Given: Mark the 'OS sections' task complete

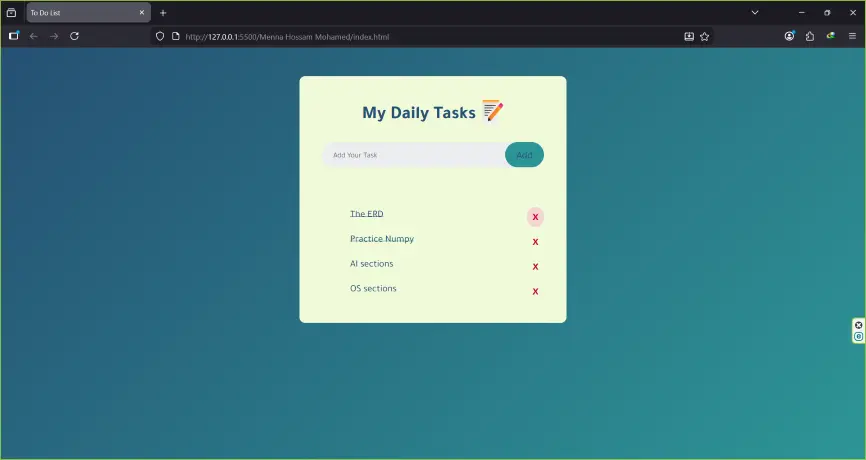Looking at the screenshot, I should (373, 288).
